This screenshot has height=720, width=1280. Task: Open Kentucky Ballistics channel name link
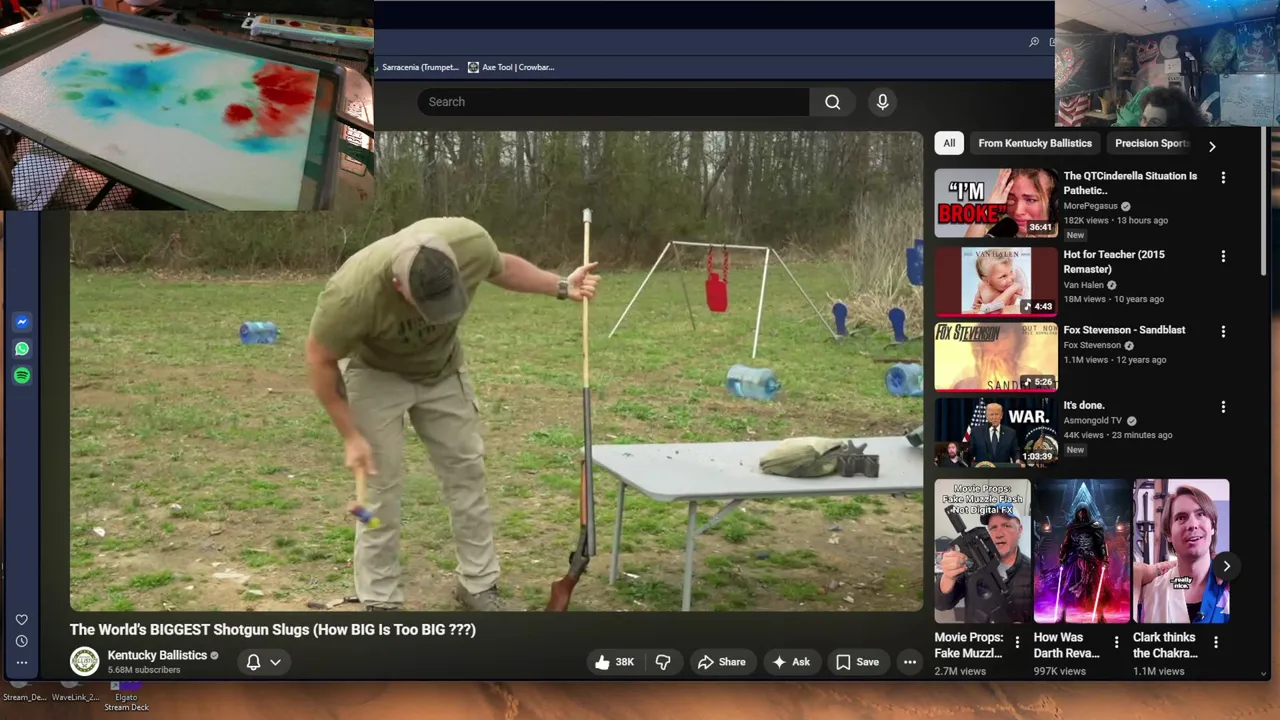click(157, 655)
